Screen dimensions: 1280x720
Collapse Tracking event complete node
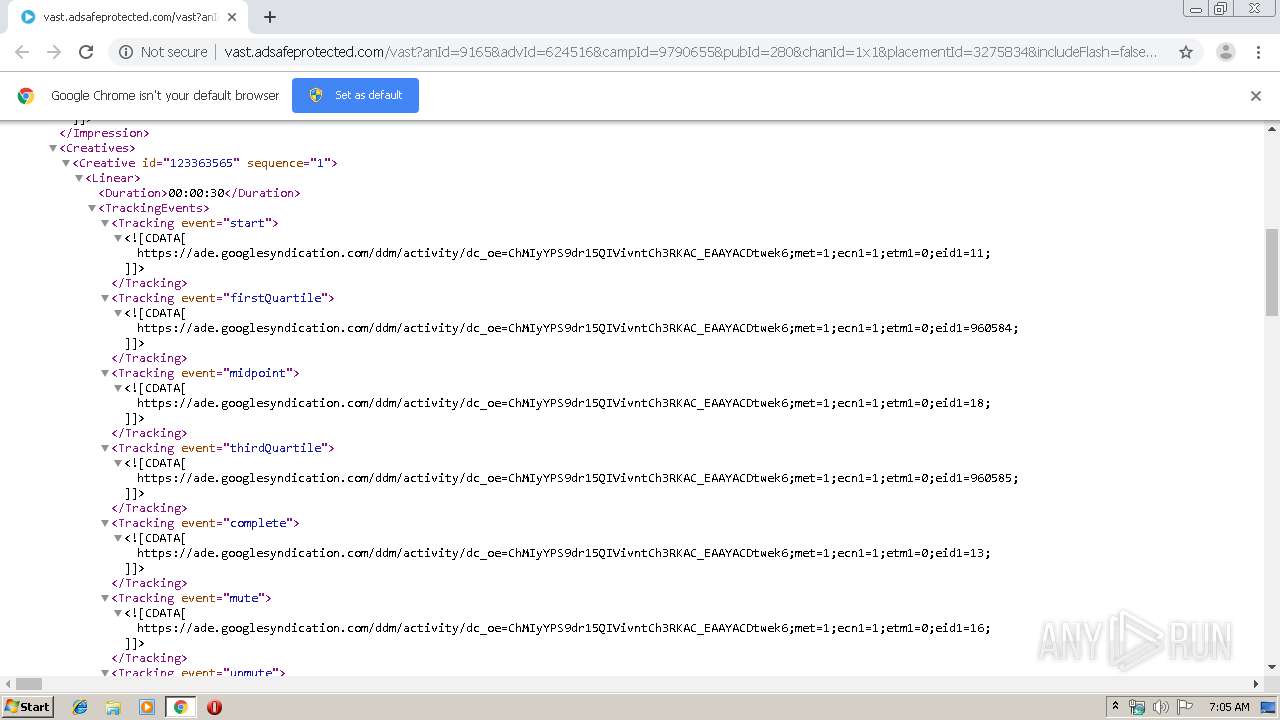pos(105,523)
